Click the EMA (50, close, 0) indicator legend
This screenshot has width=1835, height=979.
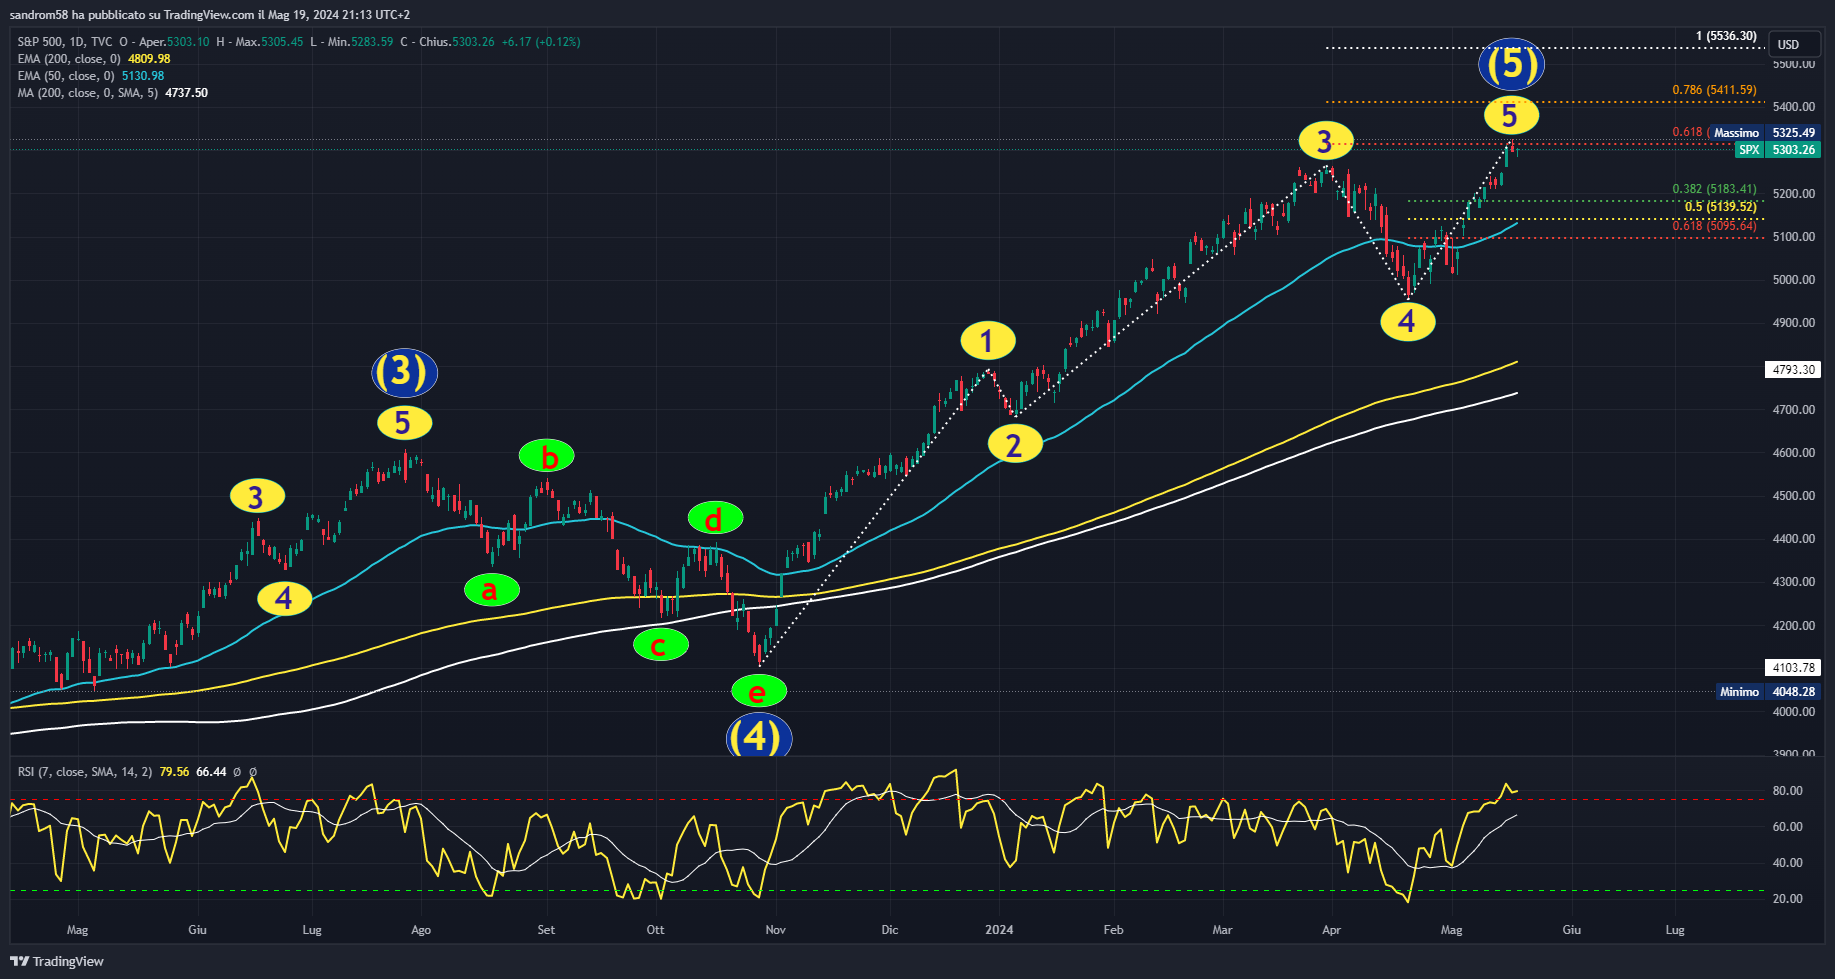click(x=65, y=76)
